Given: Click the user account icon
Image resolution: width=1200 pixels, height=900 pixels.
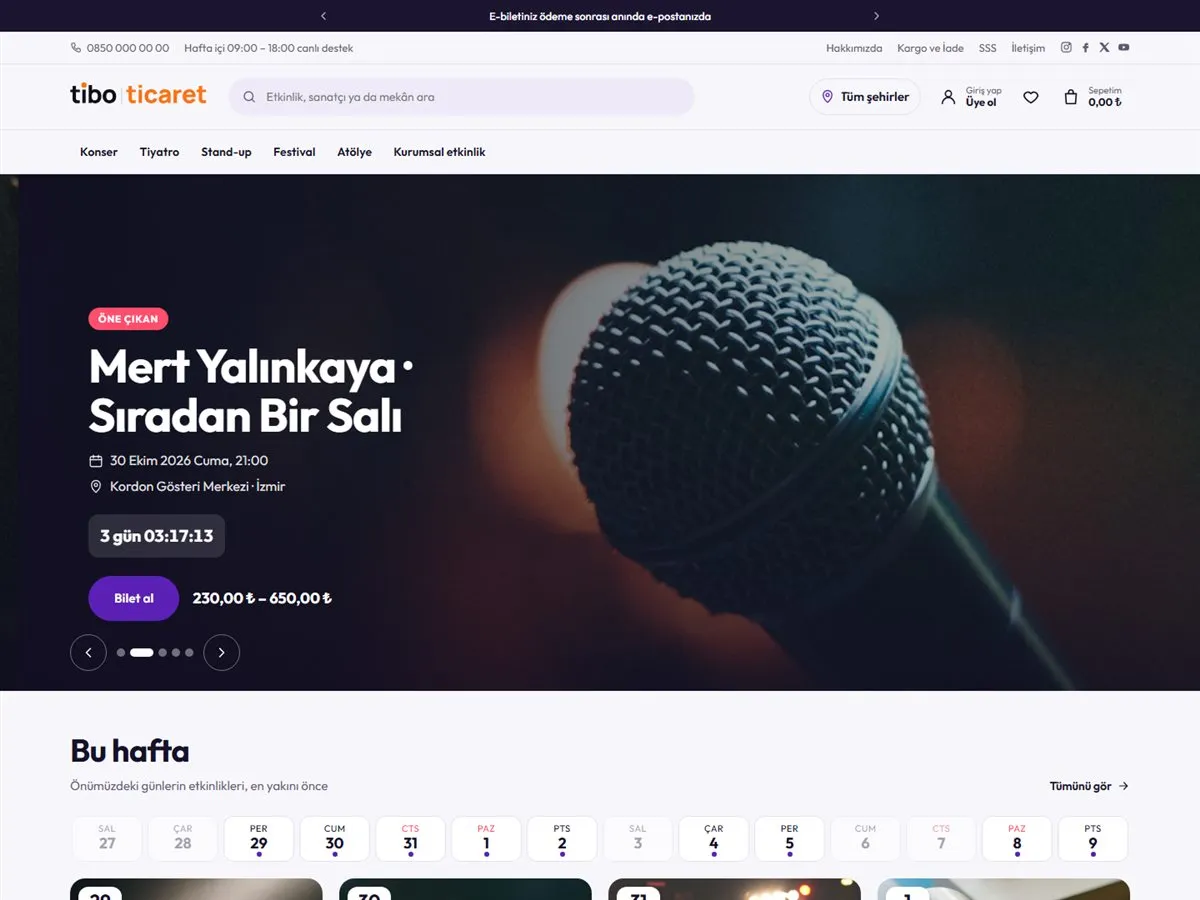Looking at the screenshot, I should point(948,97).
